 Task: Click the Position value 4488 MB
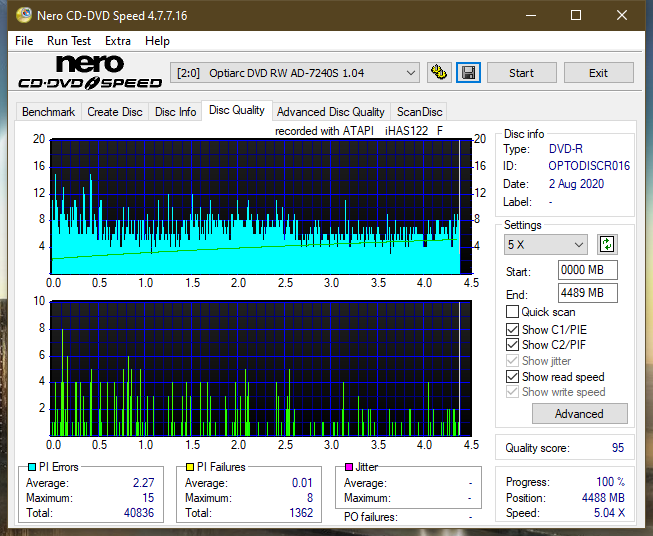[x=603, y=498]
